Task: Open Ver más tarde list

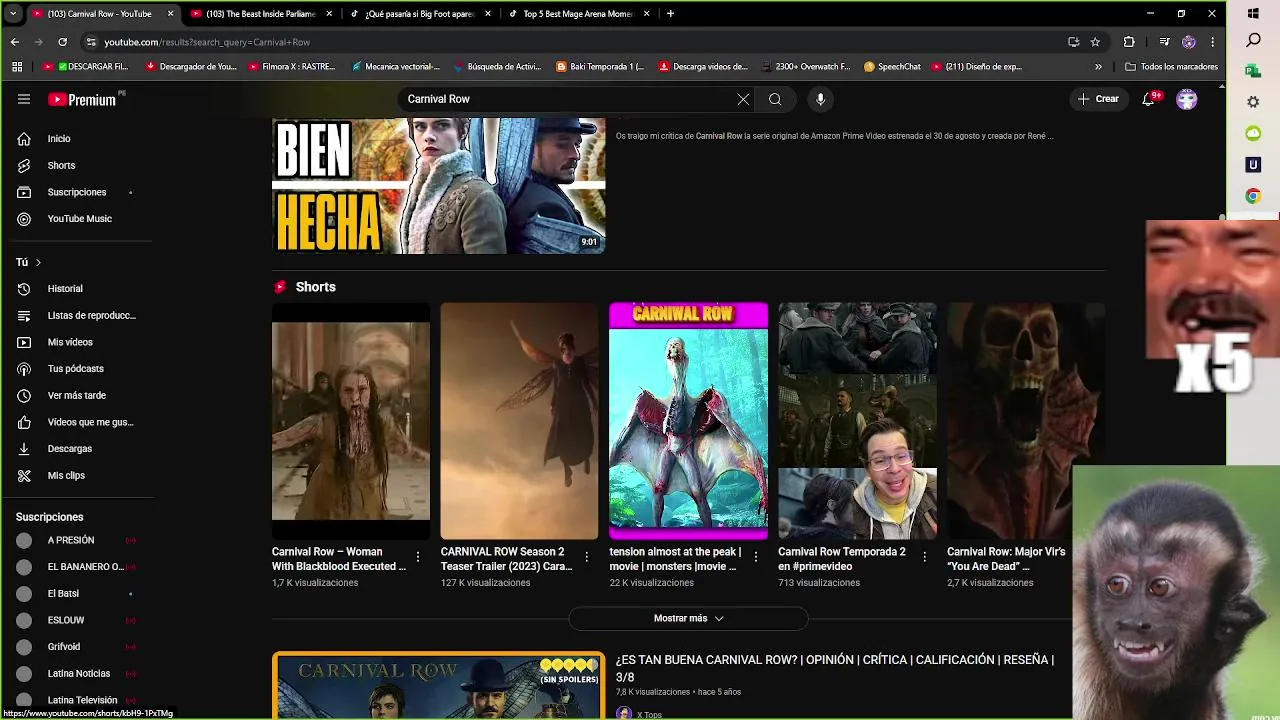Action: [78, 395]
